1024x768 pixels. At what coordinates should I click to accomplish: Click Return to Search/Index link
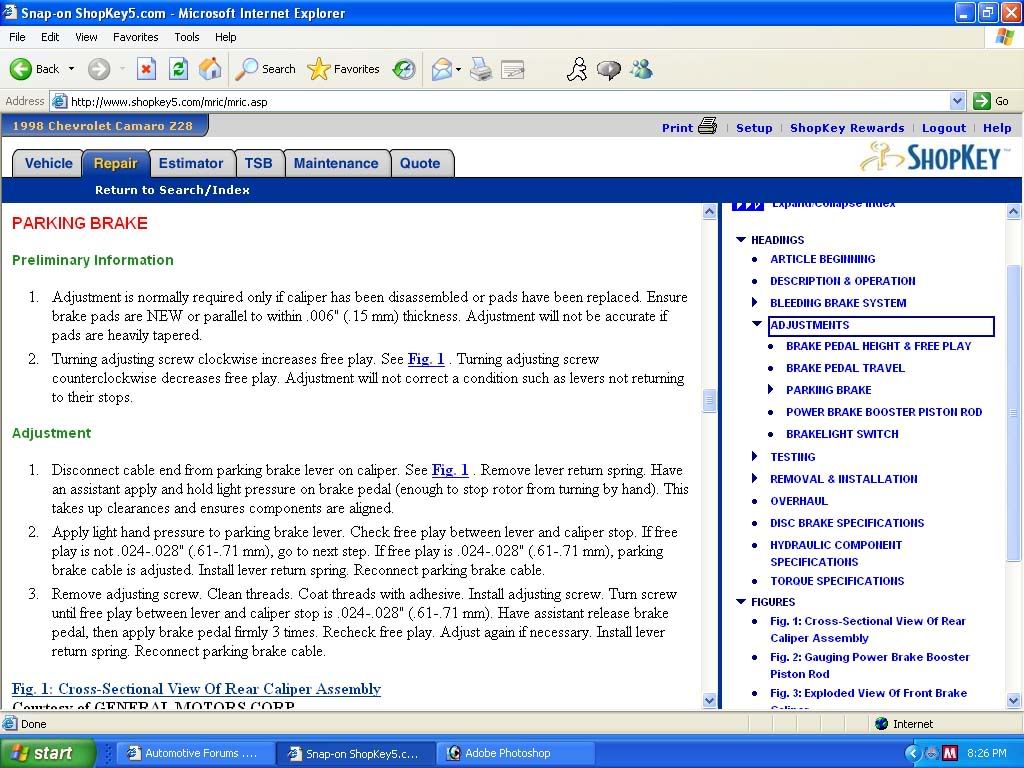pos(172,190)
